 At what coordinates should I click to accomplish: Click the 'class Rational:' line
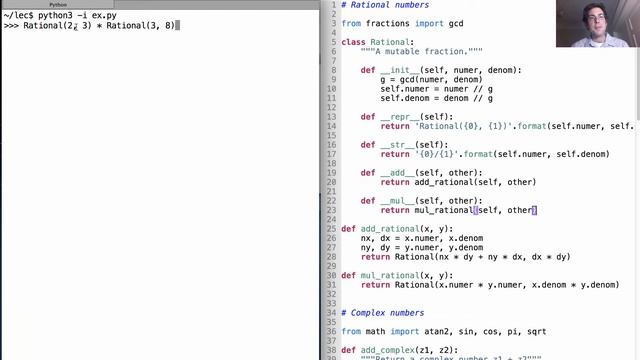point(377,42)
